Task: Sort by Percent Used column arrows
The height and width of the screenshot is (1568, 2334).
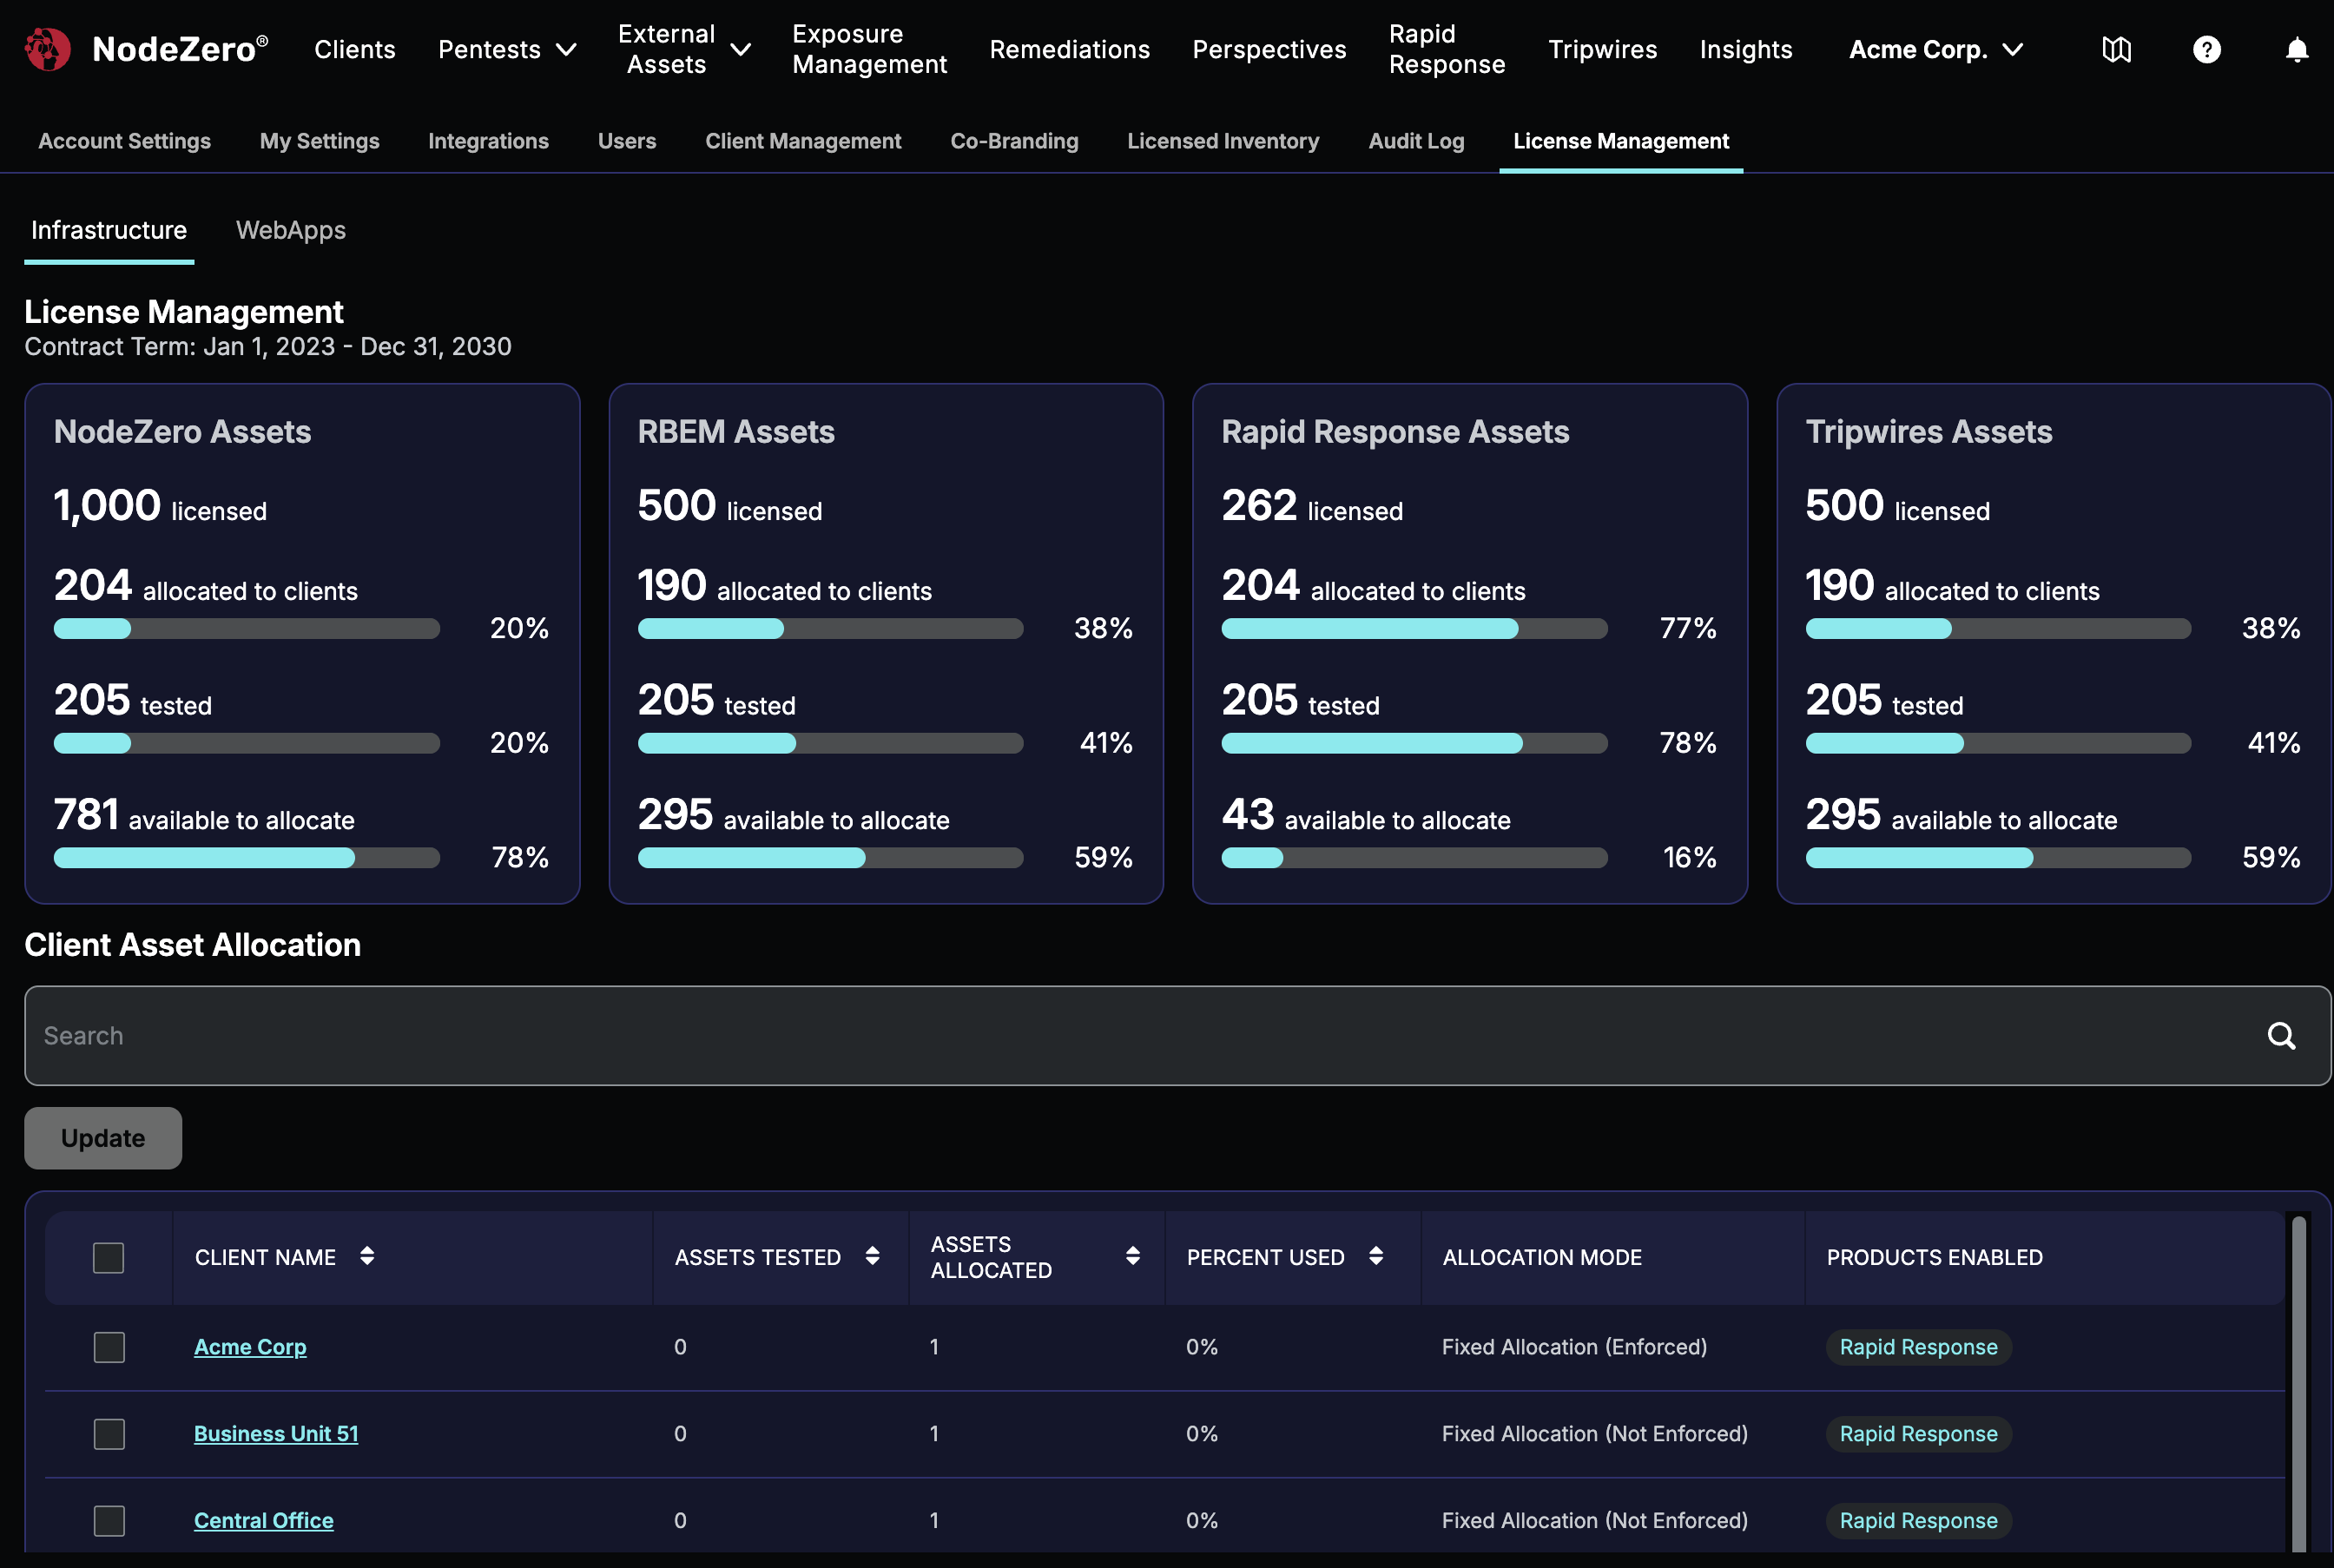Action: 1376,1256
